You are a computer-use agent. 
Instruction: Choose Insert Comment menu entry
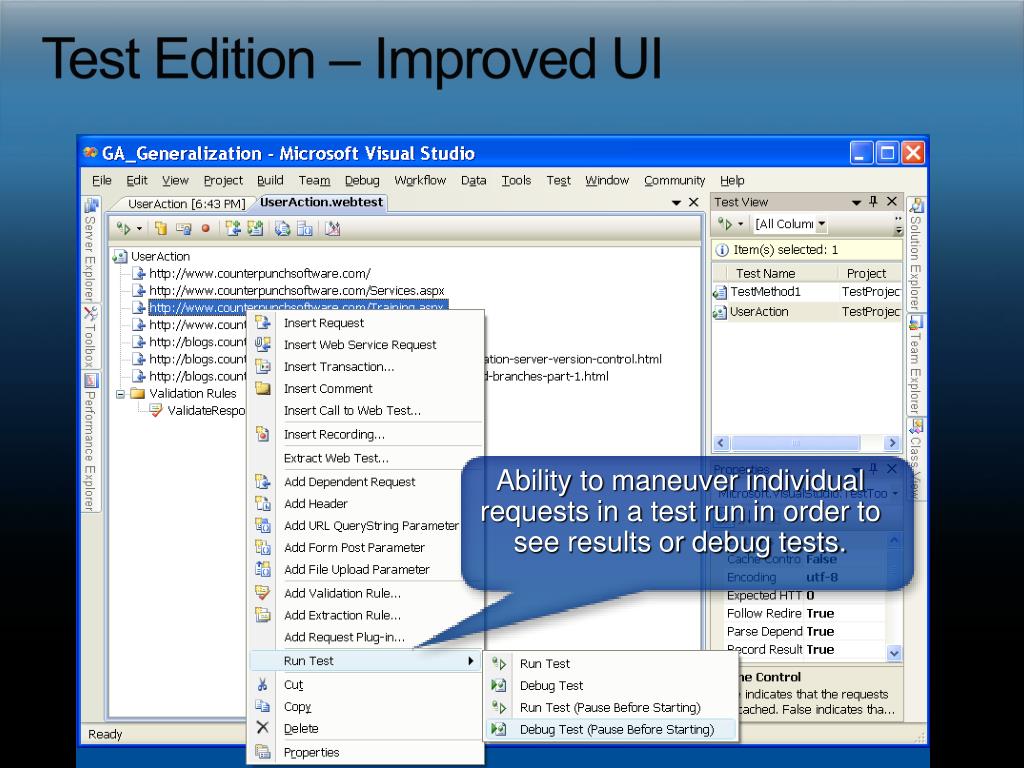coord(367,389)
